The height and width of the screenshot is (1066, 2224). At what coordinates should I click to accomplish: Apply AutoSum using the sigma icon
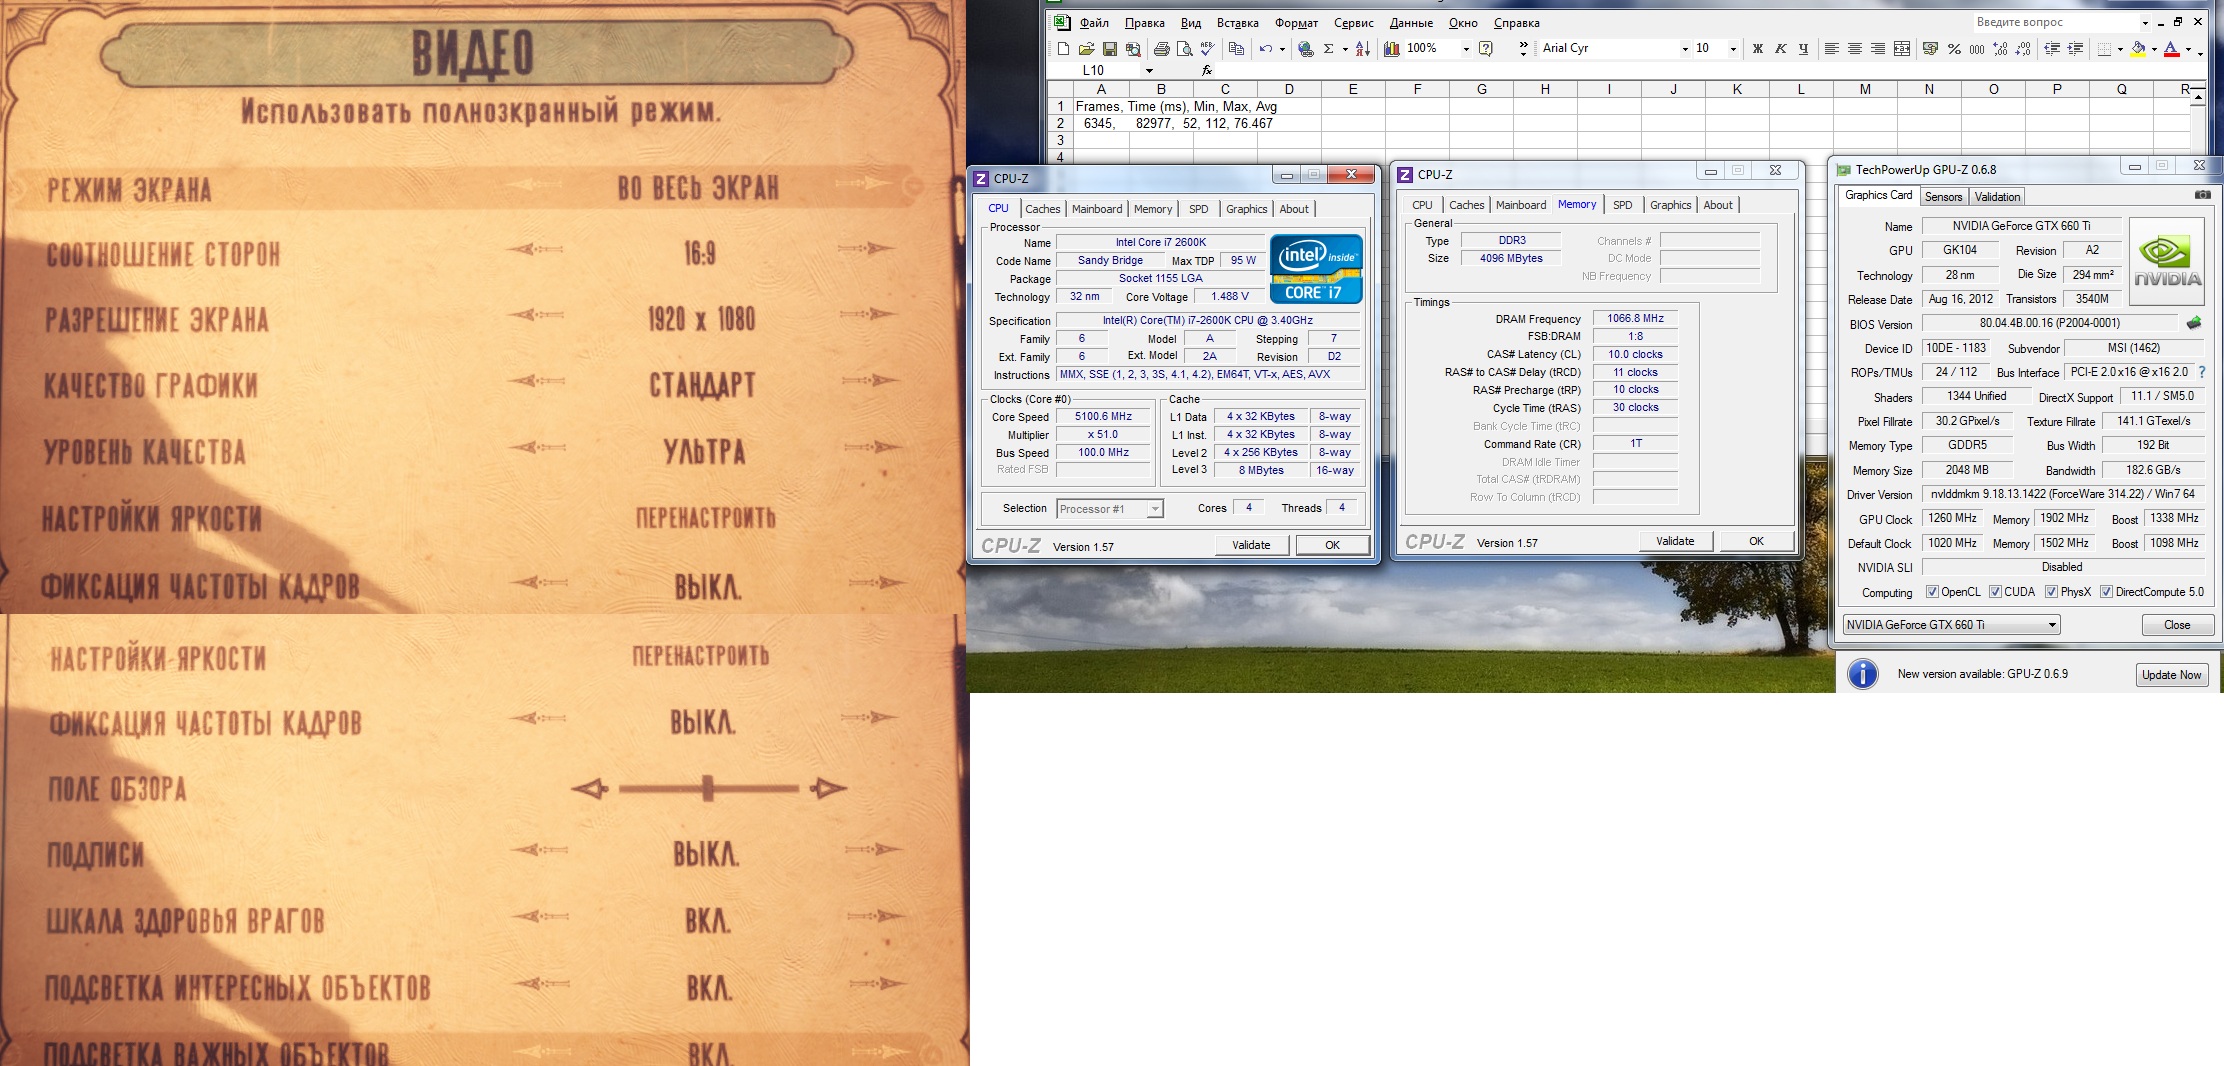1329,48
